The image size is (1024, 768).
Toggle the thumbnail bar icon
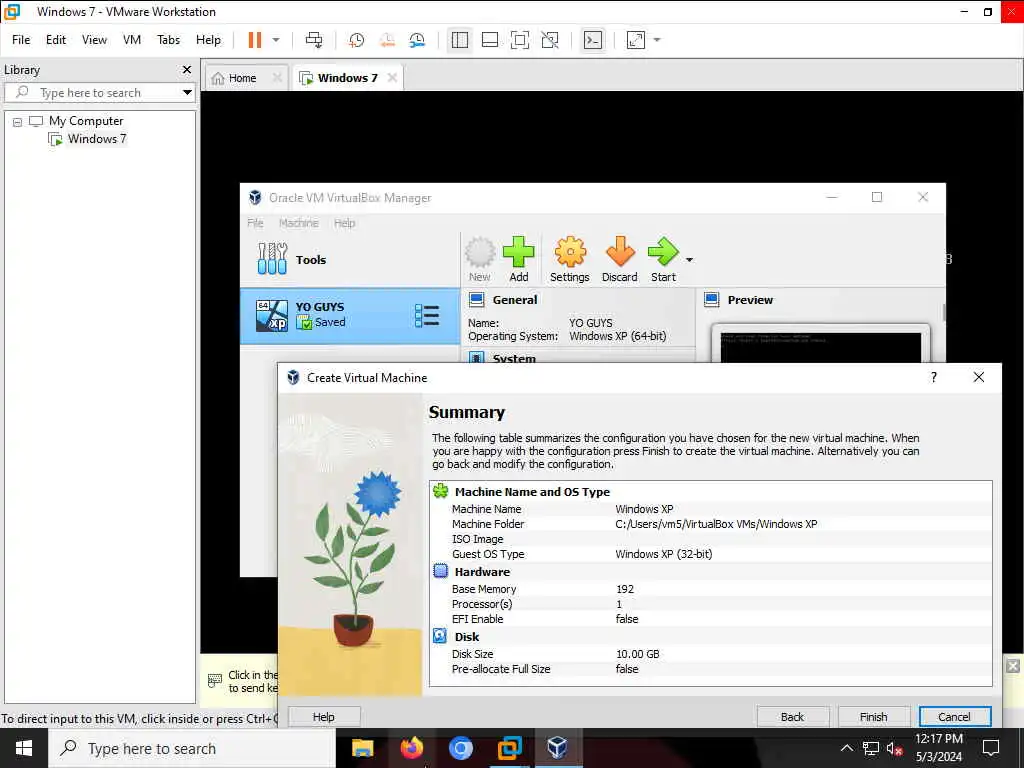(490, 40)
